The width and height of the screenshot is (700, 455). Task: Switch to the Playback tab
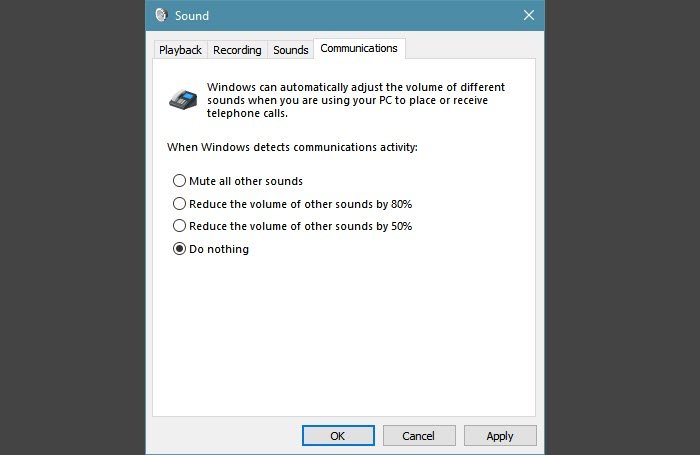coord(180,50)
